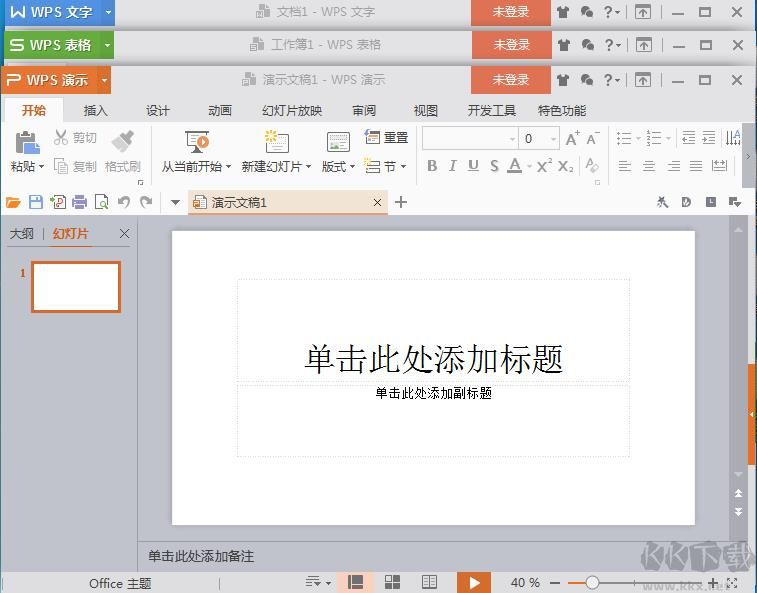The height and width of the screenshot is (593, 757).
Task: Align text left
Action: tap(625, 167)
